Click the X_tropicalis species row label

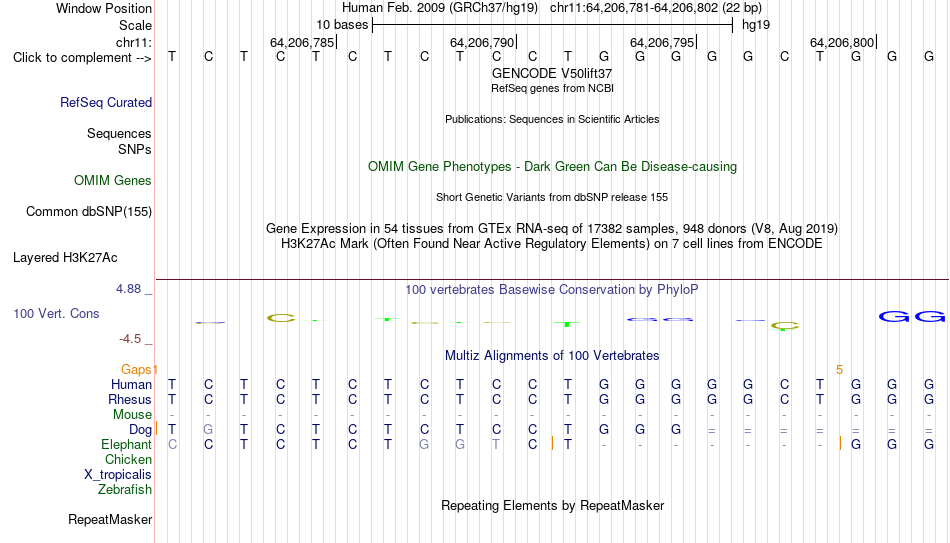tap(118, 475)
